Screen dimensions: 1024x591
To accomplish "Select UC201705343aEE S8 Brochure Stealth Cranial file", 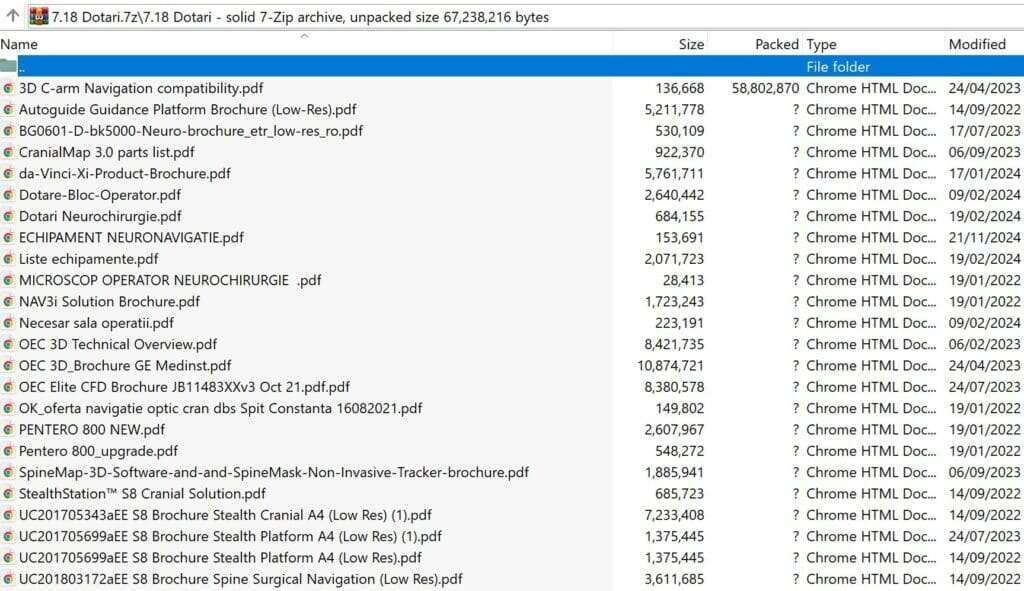I will 225,515.
